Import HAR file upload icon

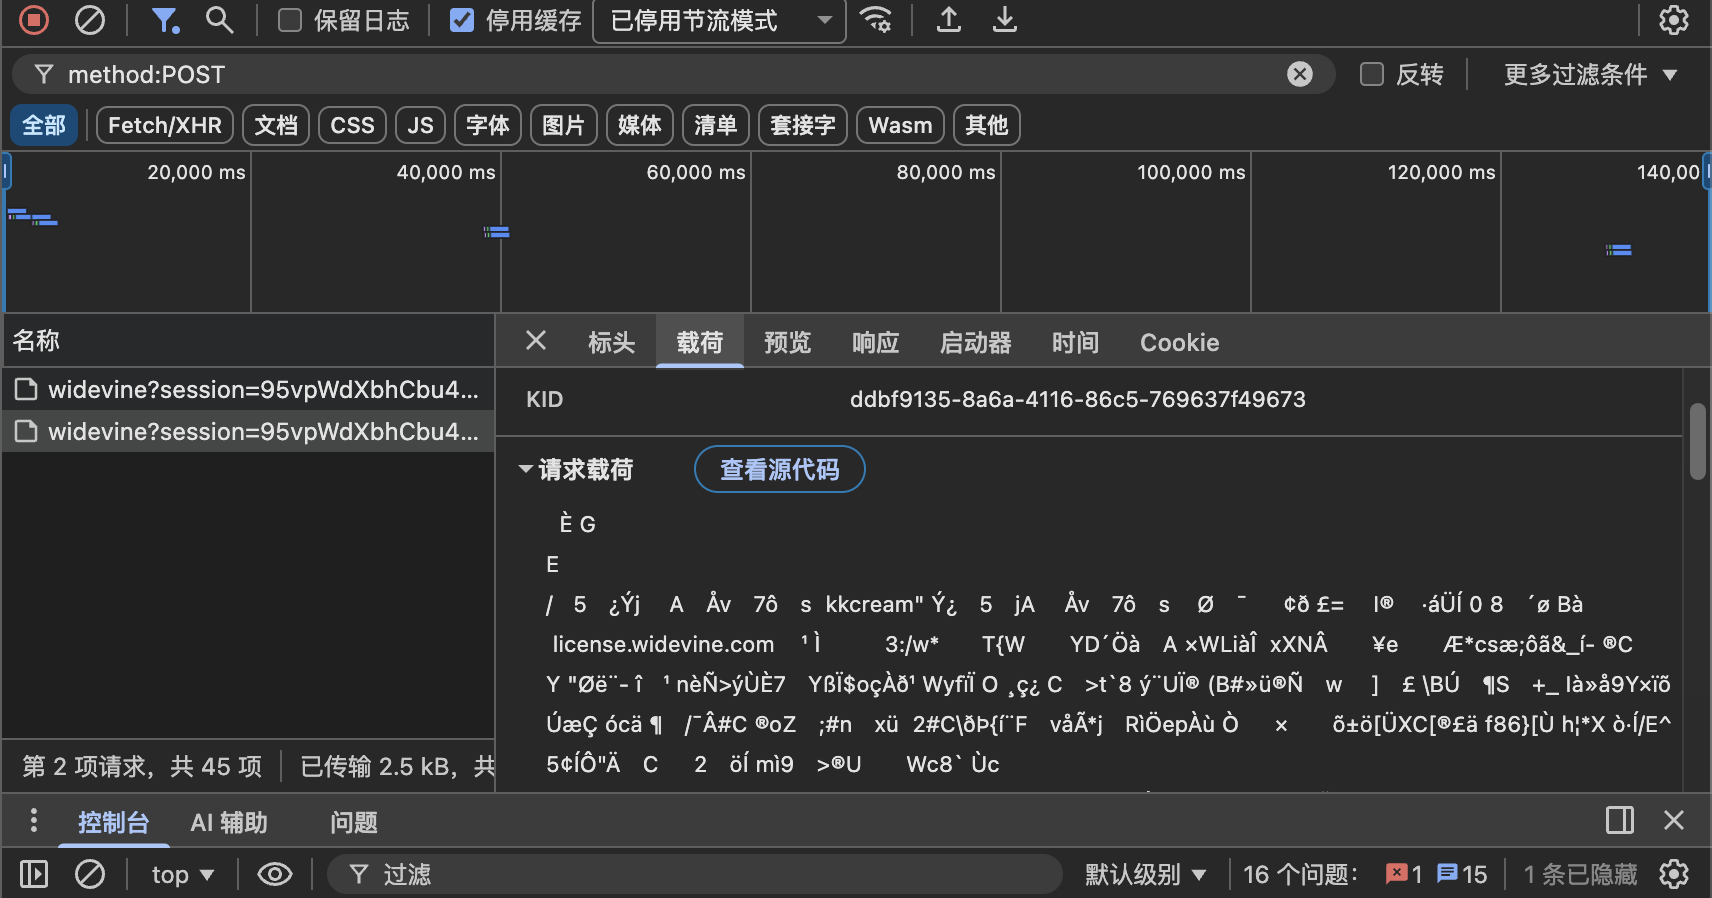click(949, 20)
